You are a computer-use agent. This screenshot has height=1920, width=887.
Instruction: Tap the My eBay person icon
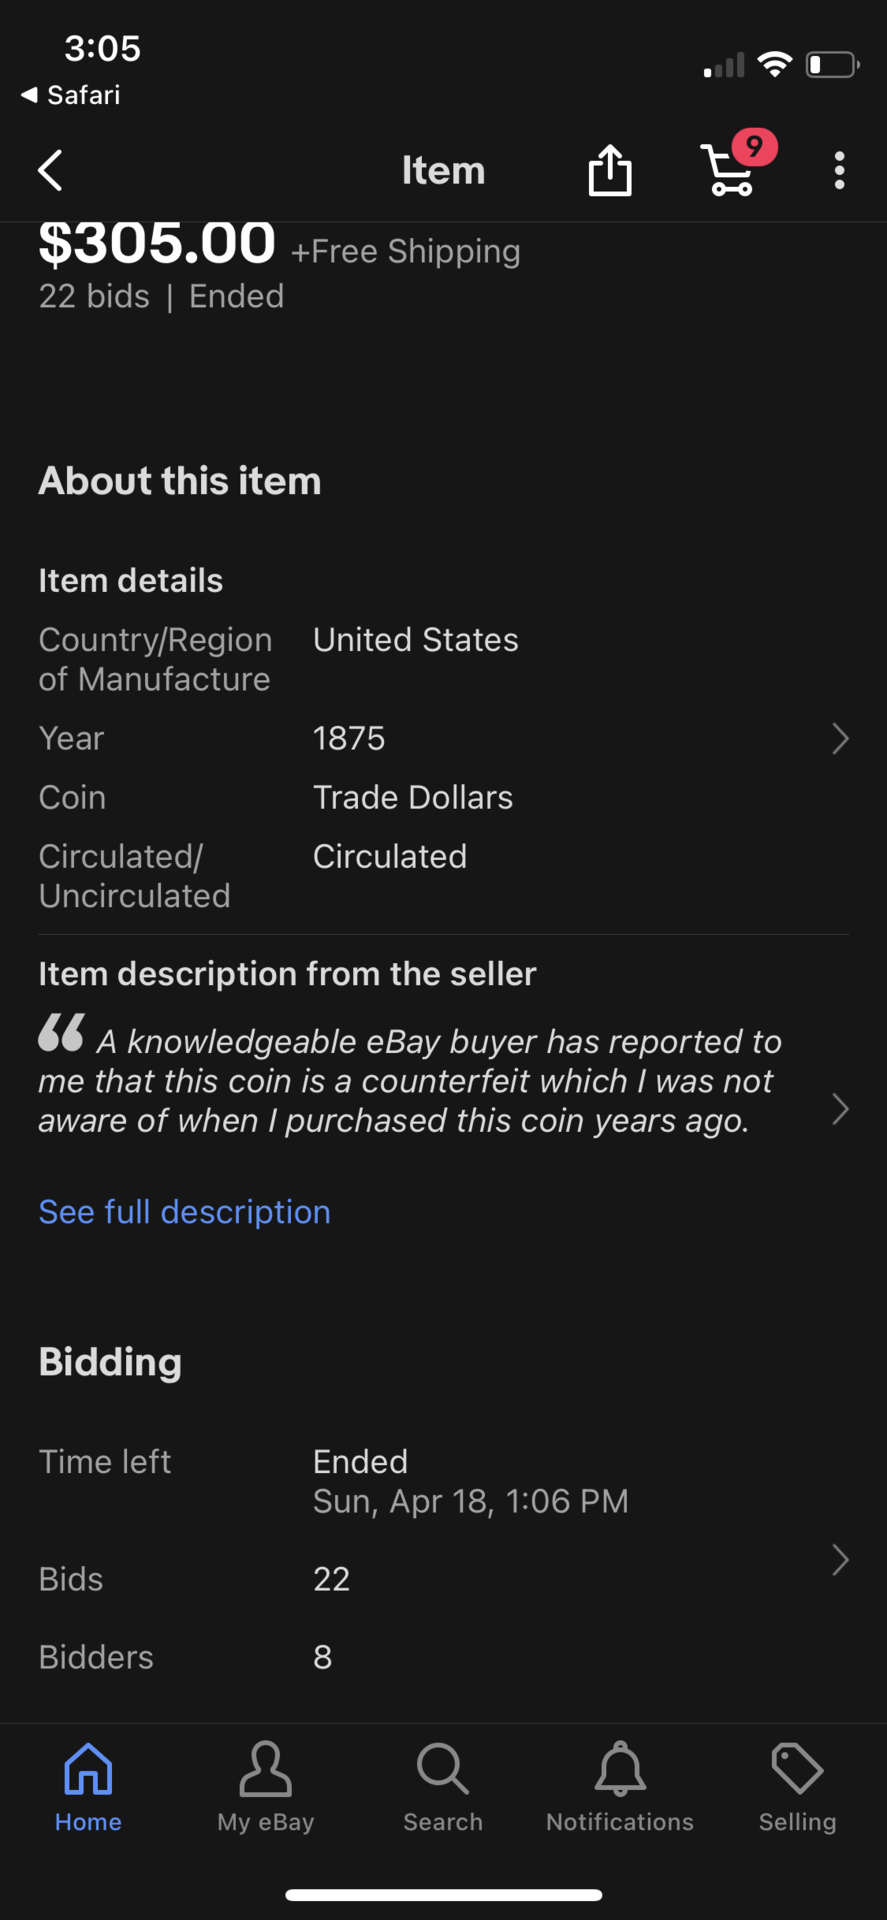coord(265,1769)
